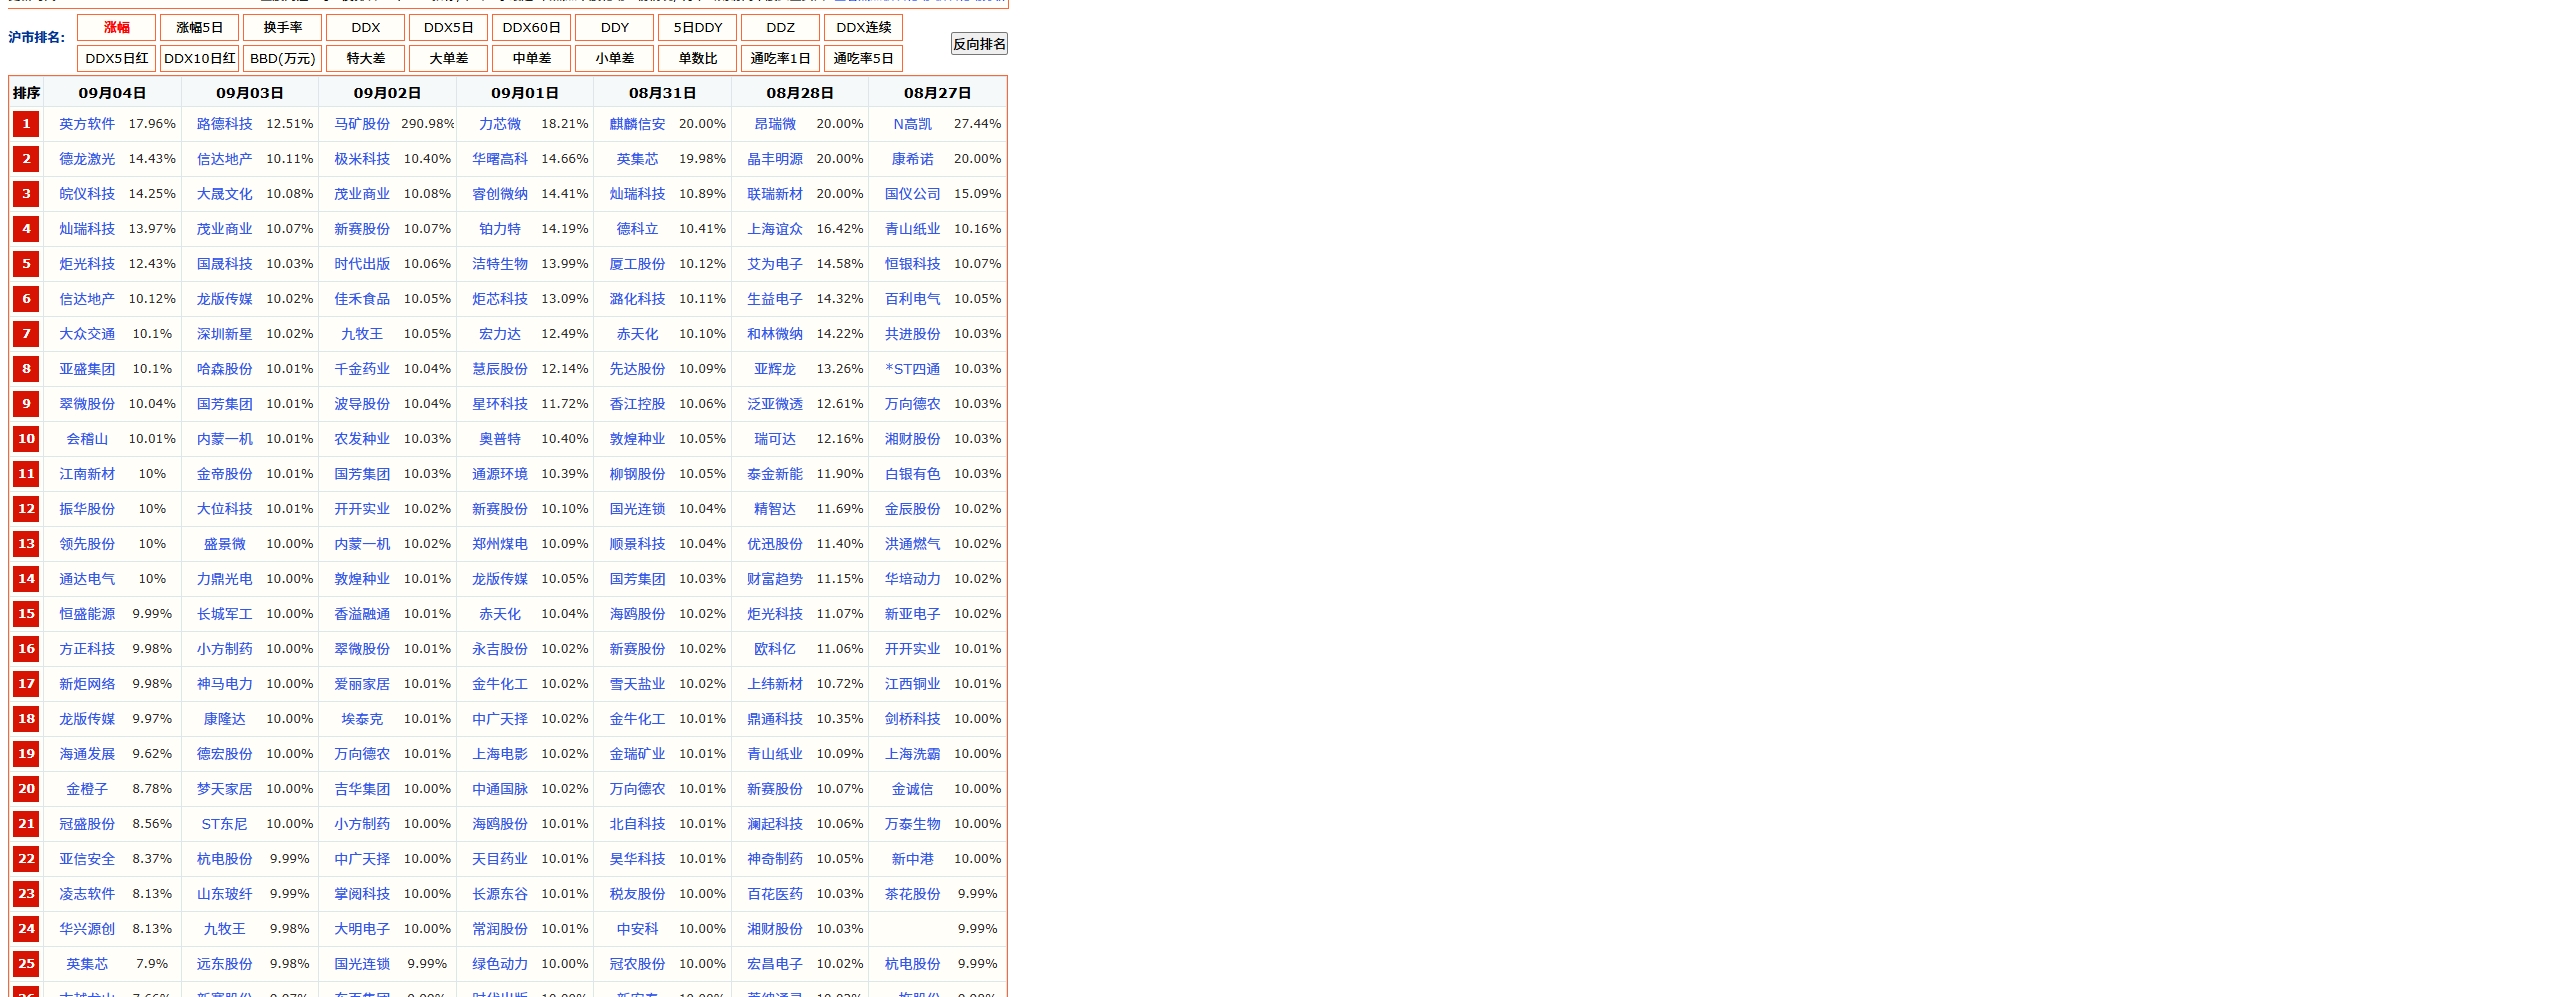
Task: Switch to DDY ranking
Action: pyautogui.click(x=615, y=28)
